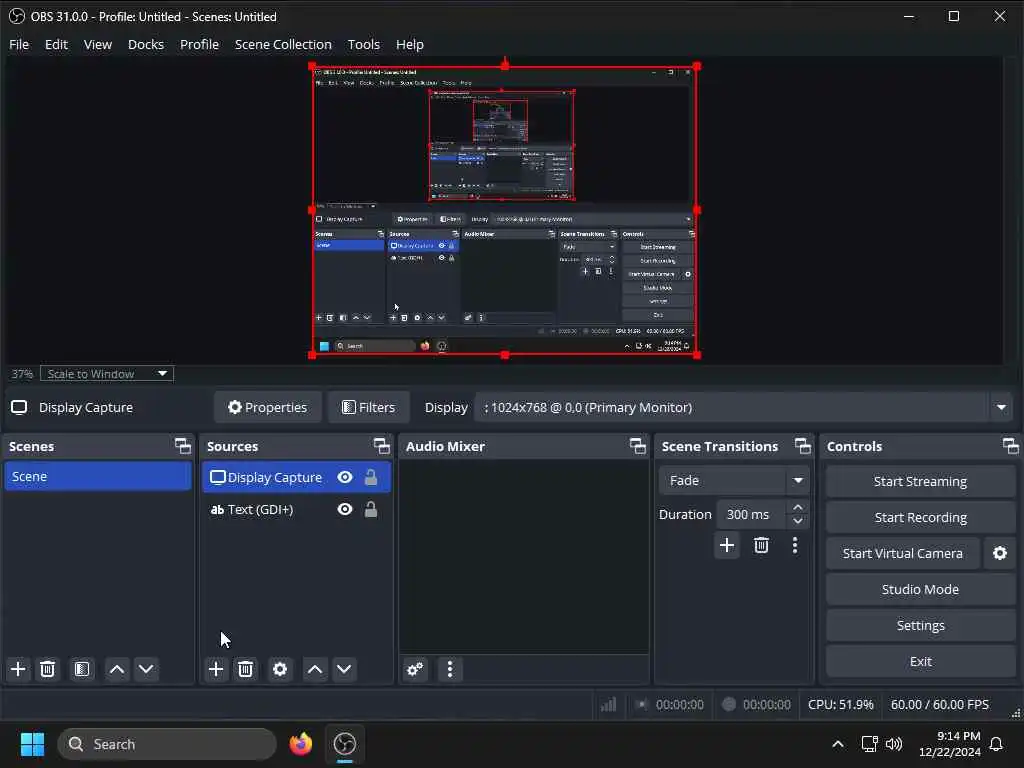Open the Docks menu
1024x768 pixels.
[x=146, y=44]
